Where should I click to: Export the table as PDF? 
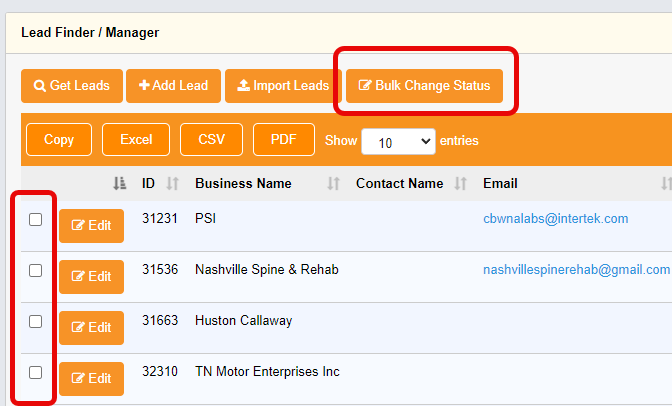(284, 140)
